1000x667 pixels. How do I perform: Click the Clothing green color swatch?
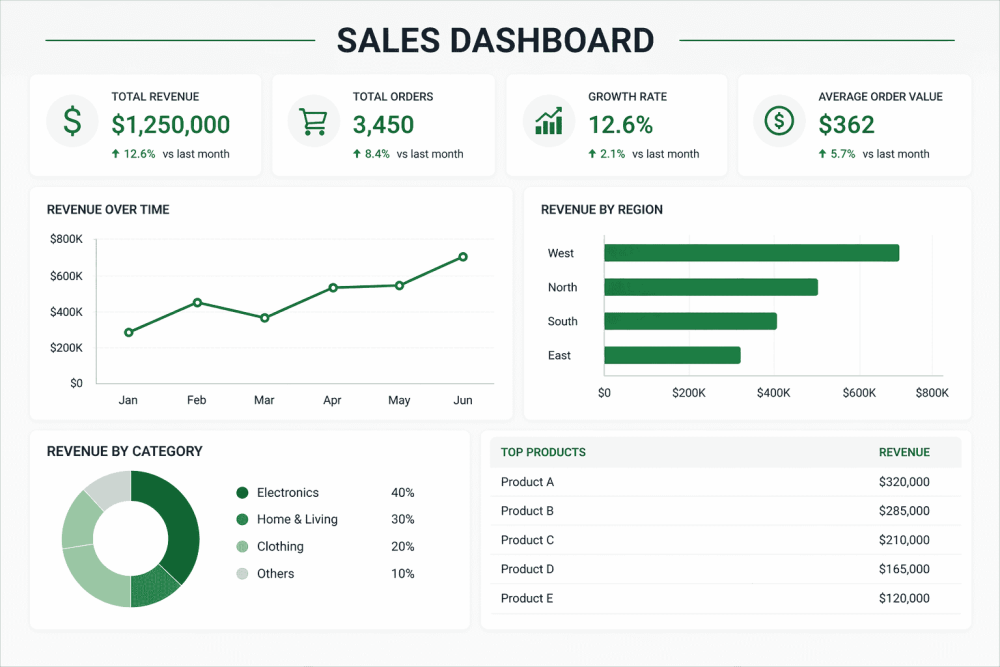tap(243, 546)
